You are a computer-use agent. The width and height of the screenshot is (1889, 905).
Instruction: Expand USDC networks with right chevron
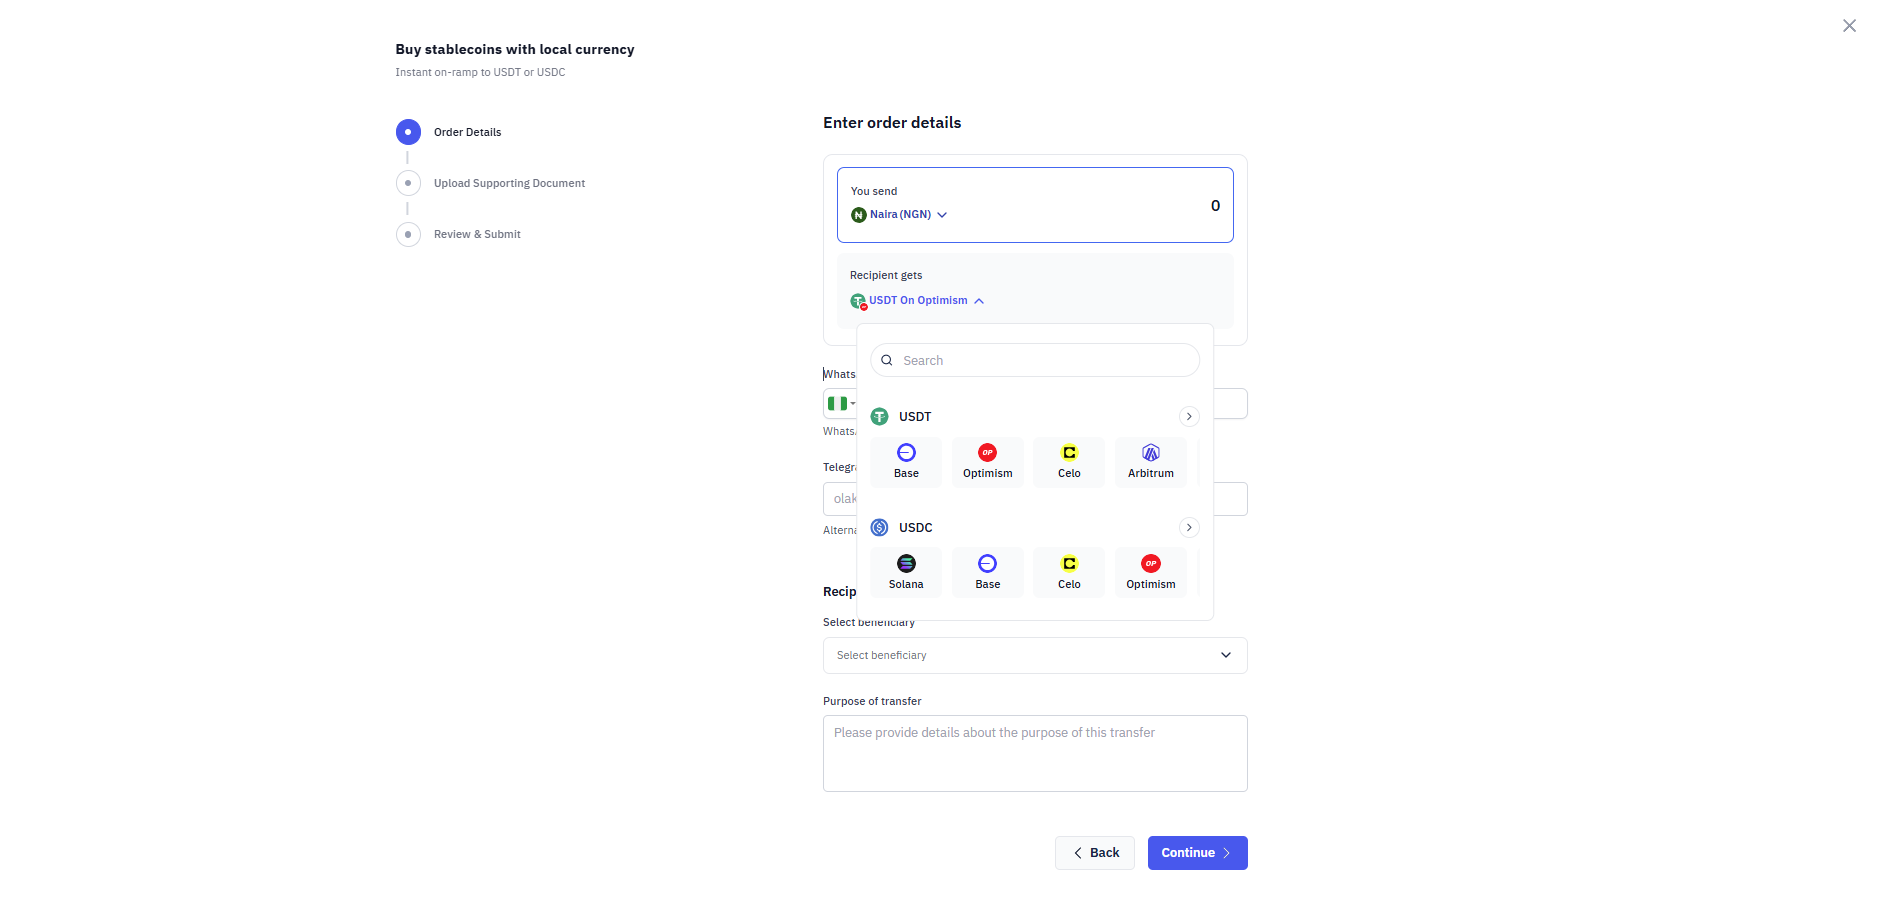pos(1189,527)
